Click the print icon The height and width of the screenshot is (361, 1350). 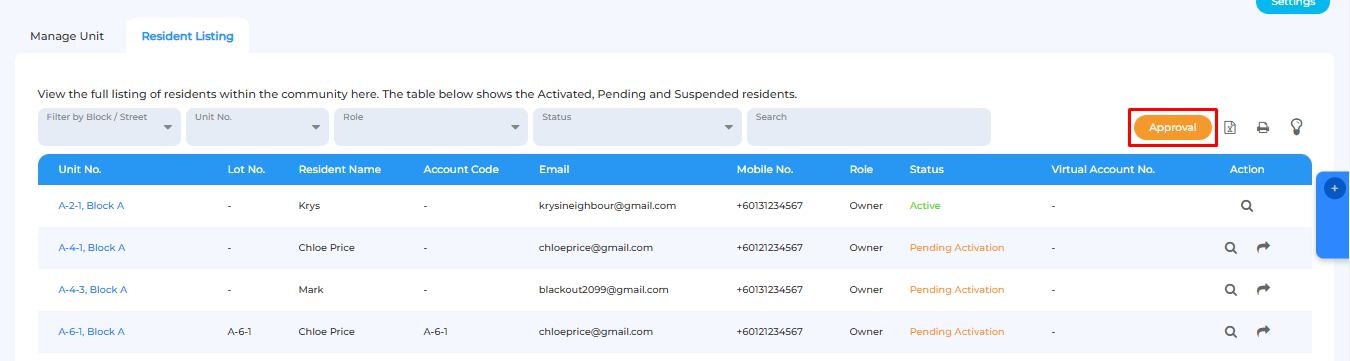pyautogui.click(x=1263, y=127)
